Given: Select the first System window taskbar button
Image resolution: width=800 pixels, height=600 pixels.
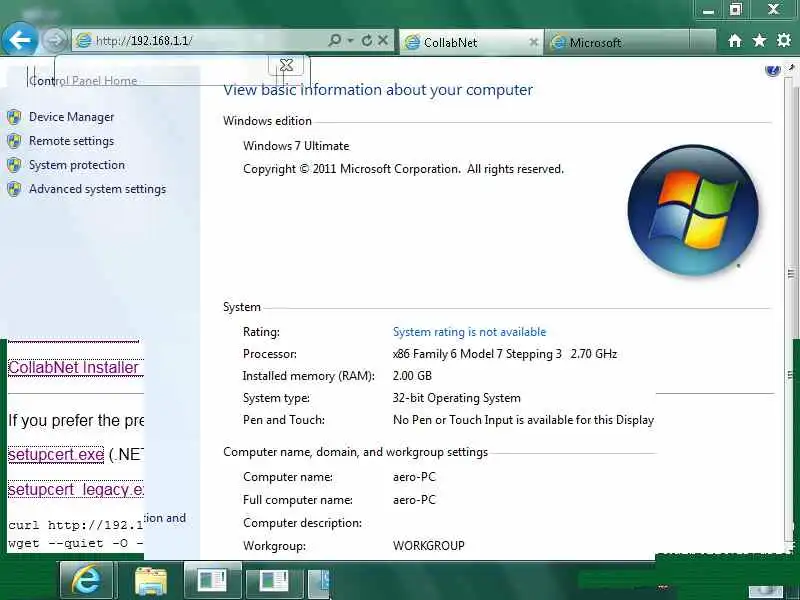Looking at the screenshot, I should tap(212, 580).
